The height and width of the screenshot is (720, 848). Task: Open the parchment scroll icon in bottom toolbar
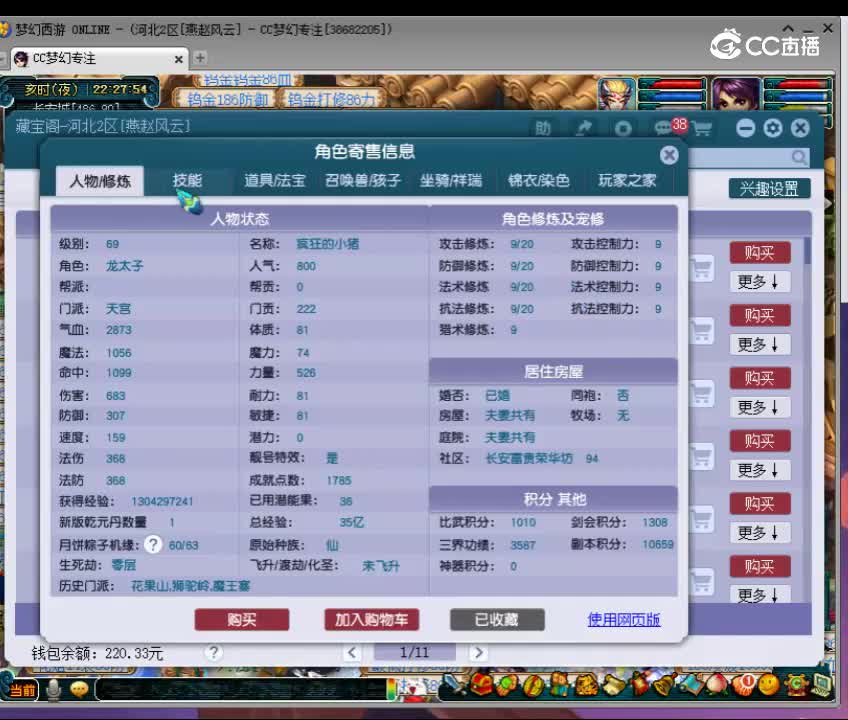point(612,686)
